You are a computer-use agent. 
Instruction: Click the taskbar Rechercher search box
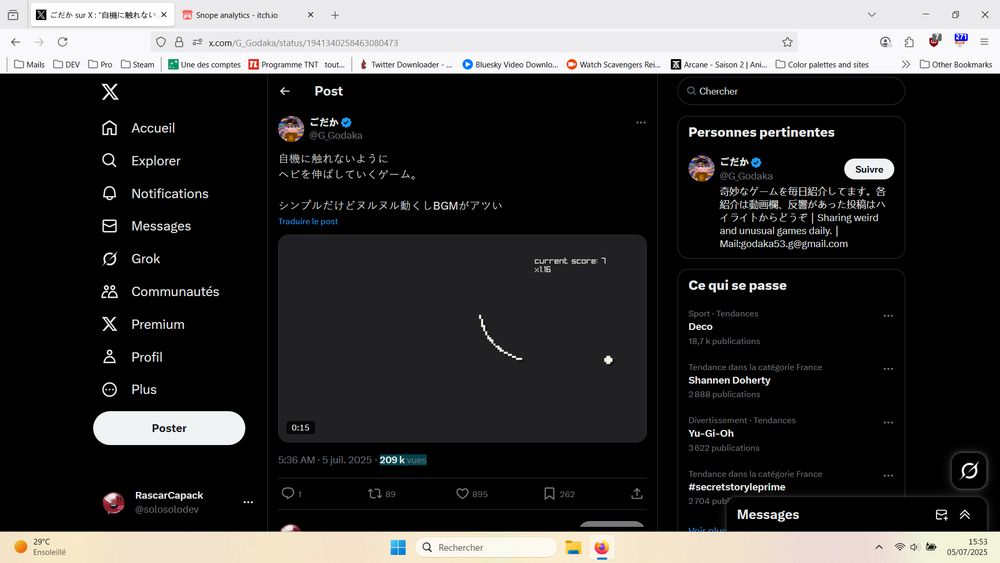(x=486, y=547)
